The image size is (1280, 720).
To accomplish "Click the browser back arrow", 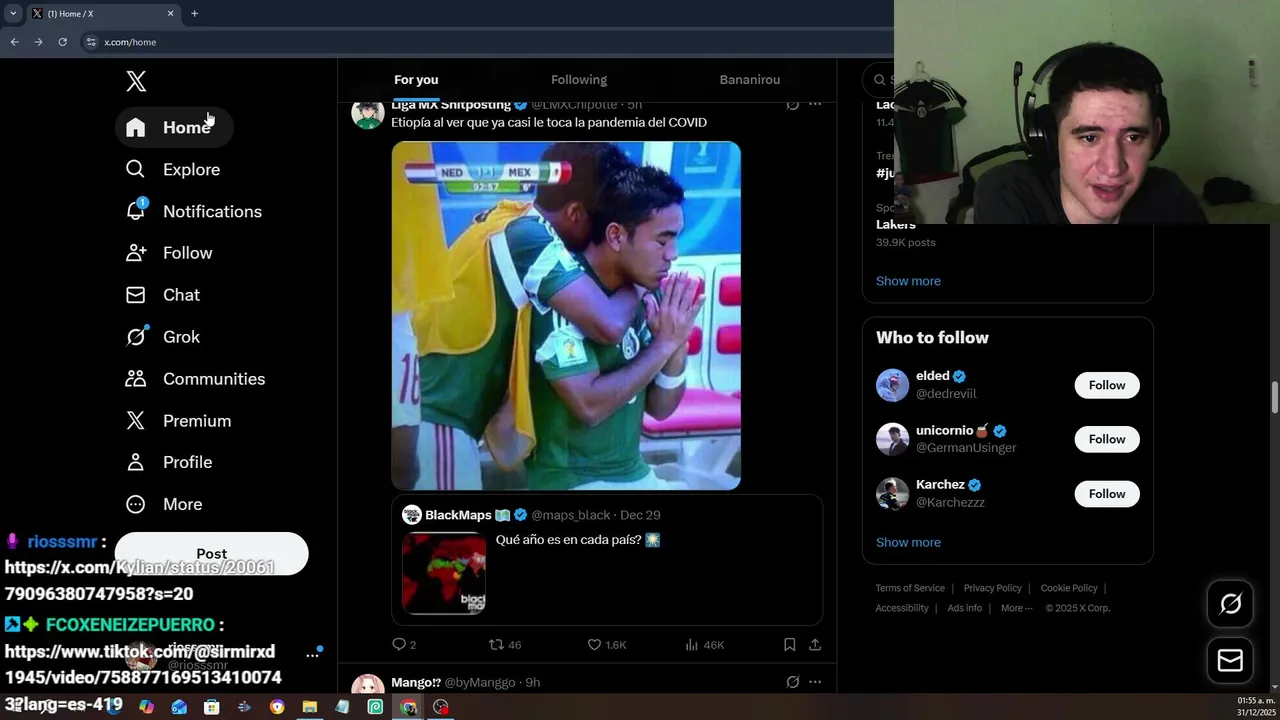I will coord(14,42).
